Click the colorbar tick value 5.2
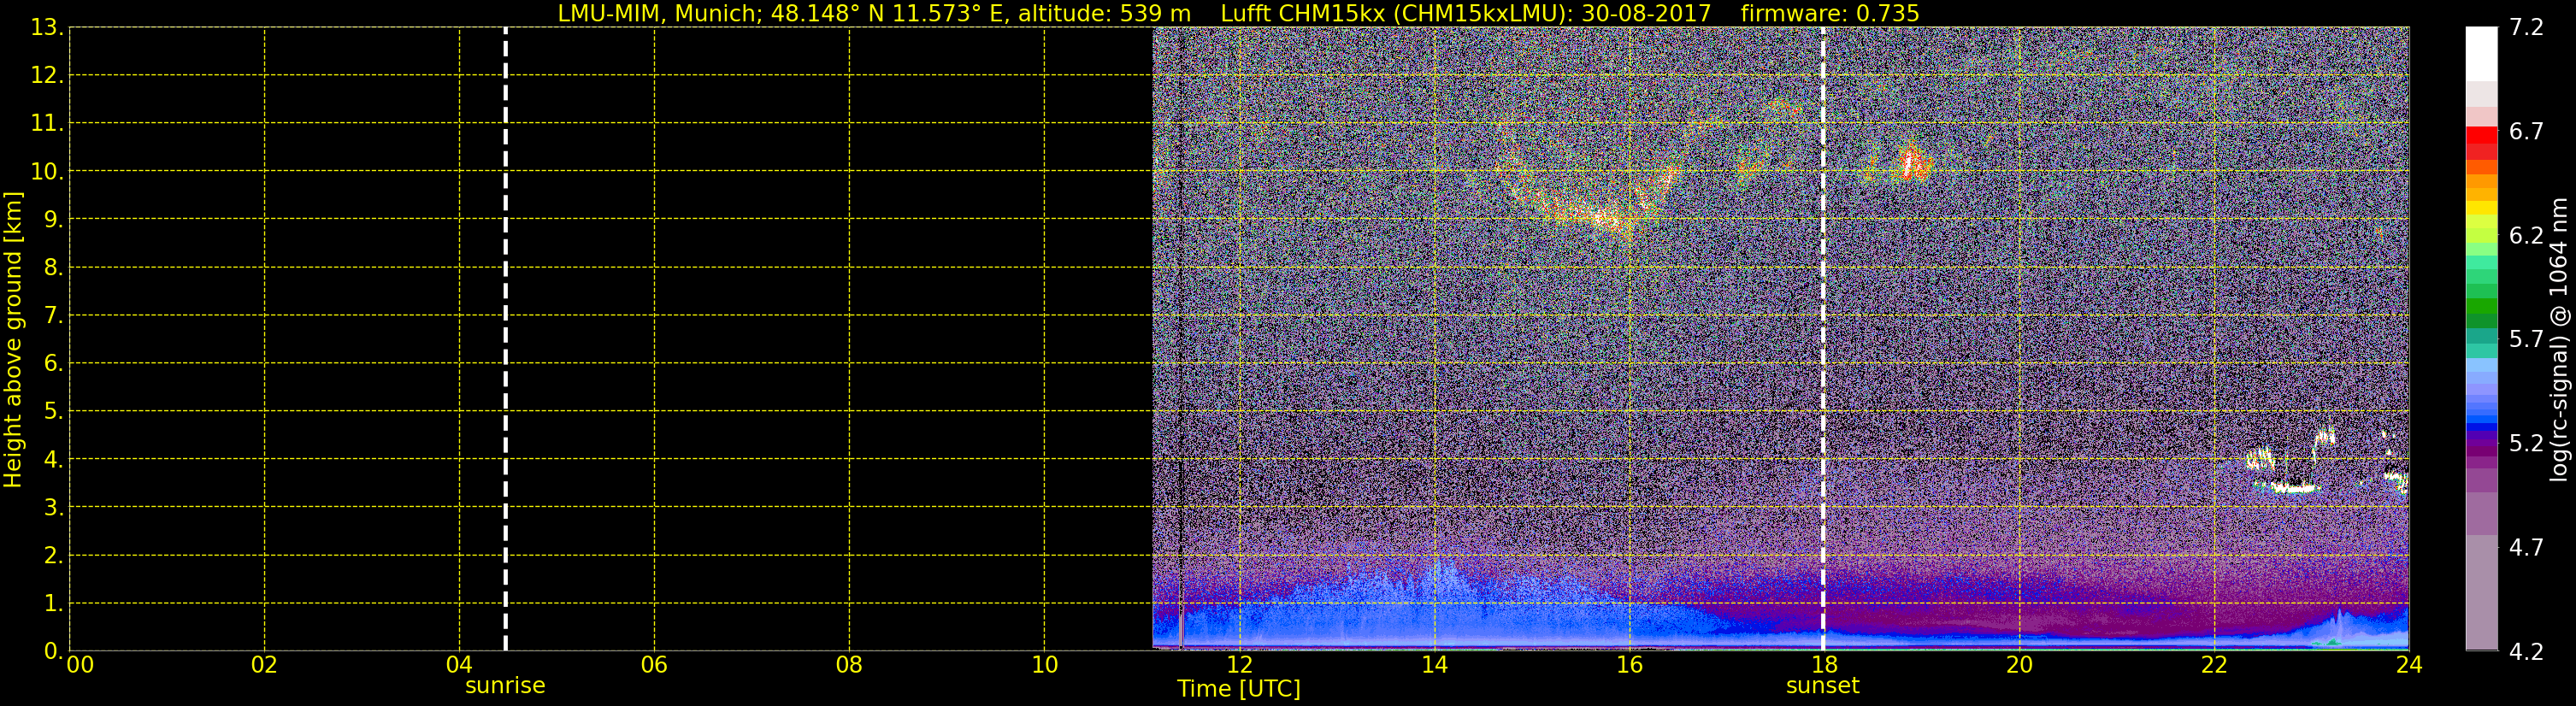Screen dimensions: 2576x706 pyautogui.click(x=2526, y=443)
